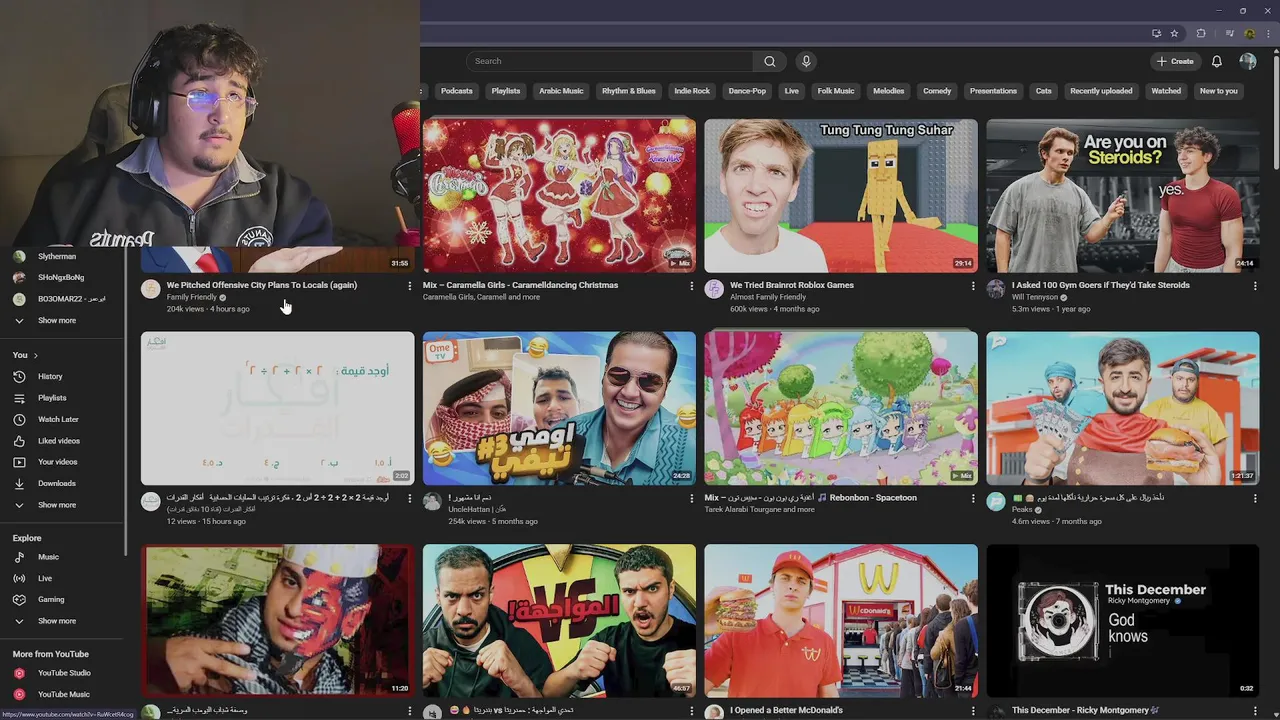
Task: Open We Tried Brainrot Roblox Games title
Action: click(x=792, y=285)
